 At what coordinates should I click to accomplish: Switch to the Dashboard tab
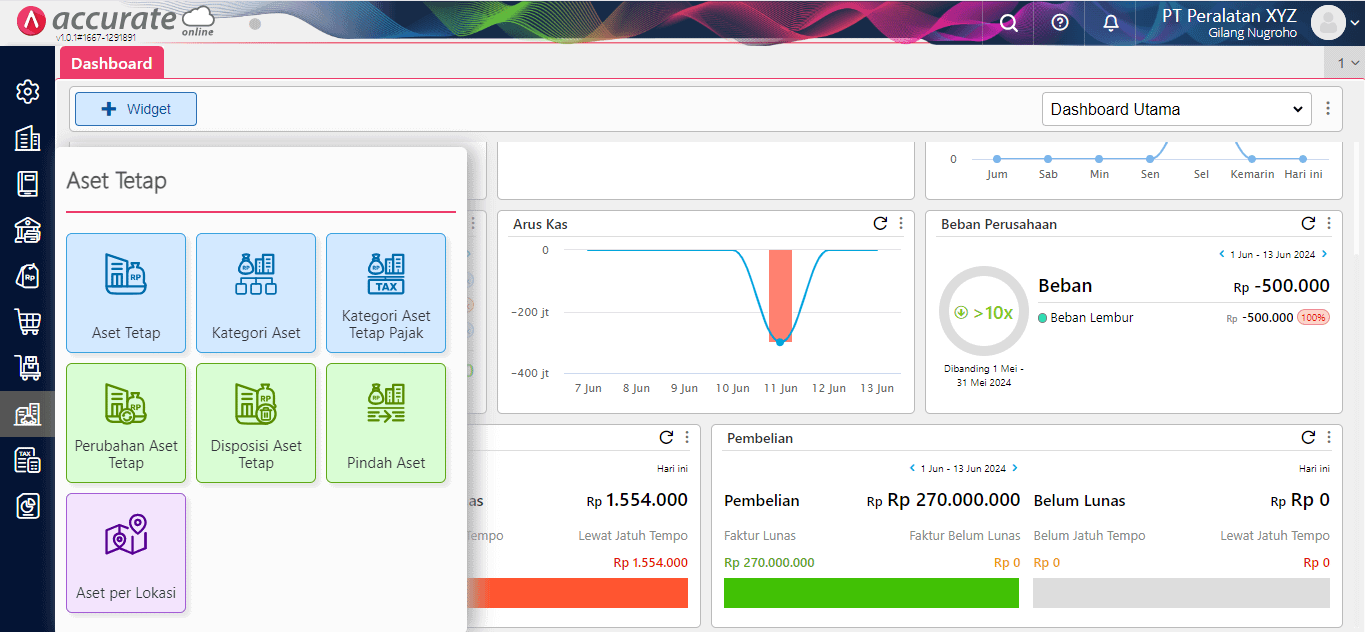click(112, 63)
